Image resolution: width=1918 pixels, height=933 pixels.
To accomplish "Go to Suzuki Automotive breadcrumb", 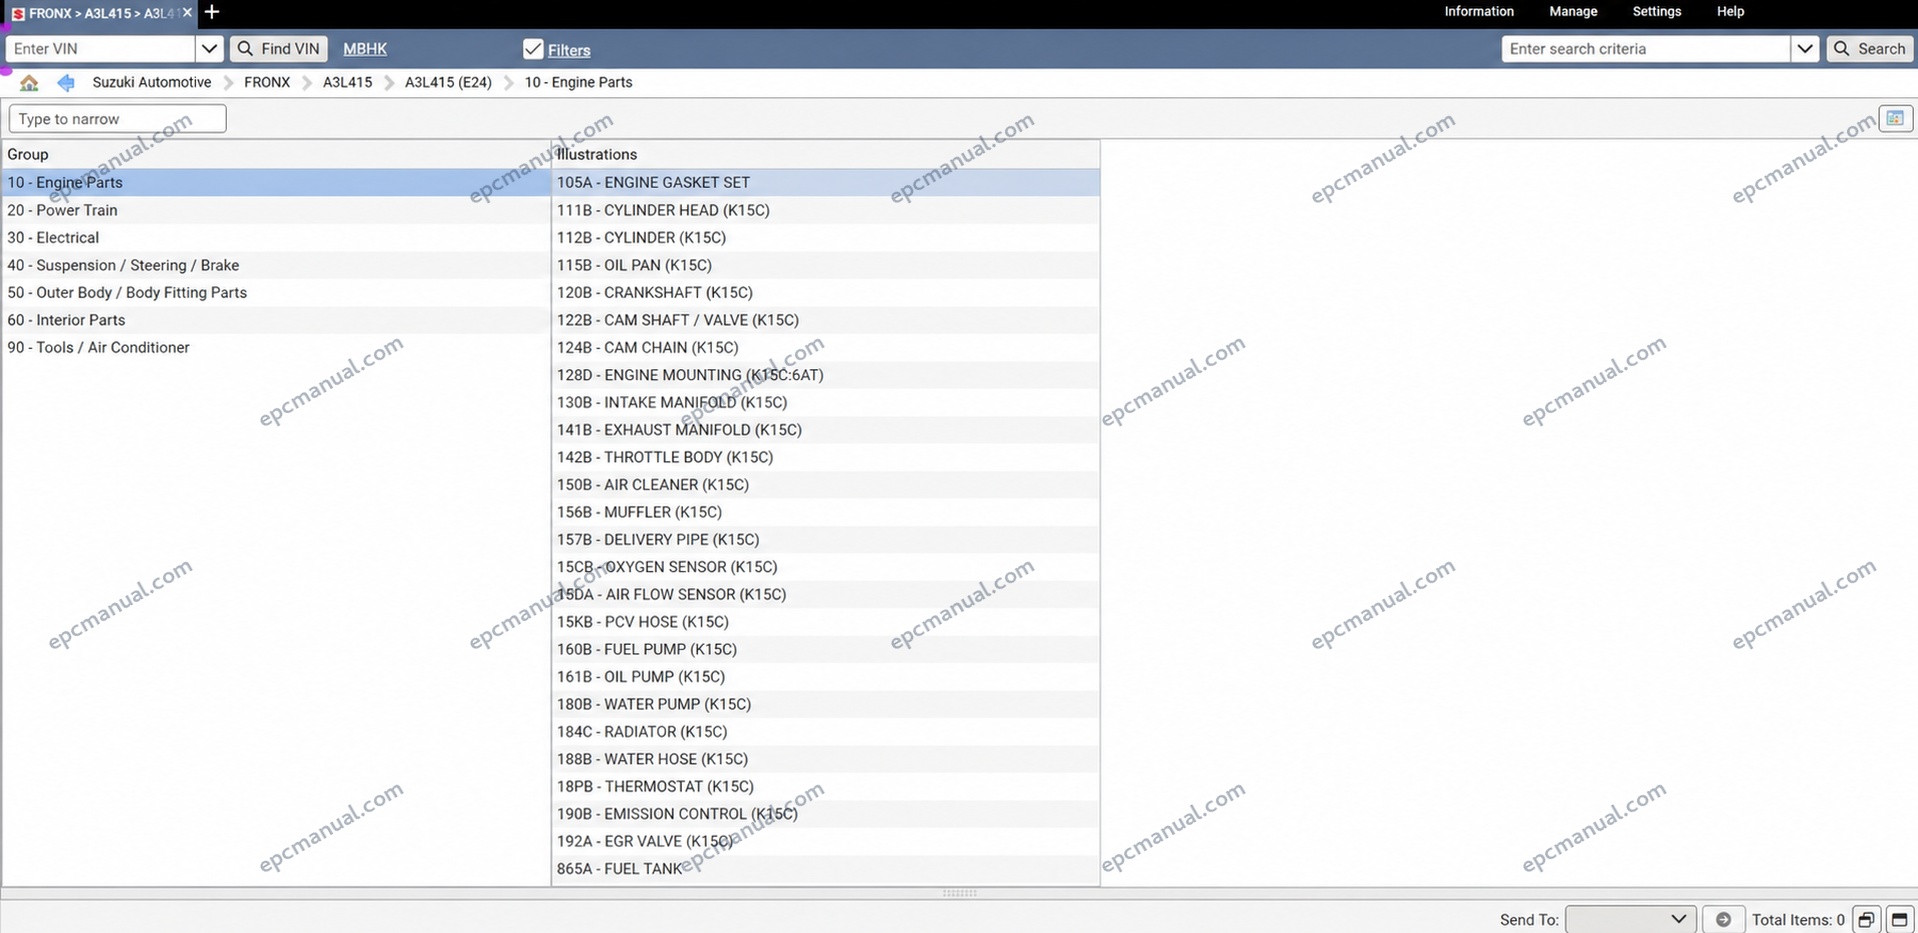I will pyautogui.click(x=152, y=83).
